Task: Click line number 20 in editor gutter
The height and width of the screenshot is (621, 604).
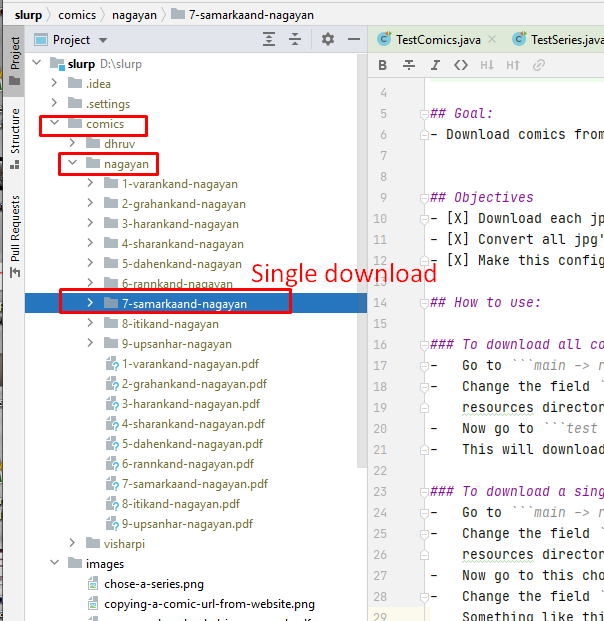Action: pyautogui.click(x=380, y=429)
